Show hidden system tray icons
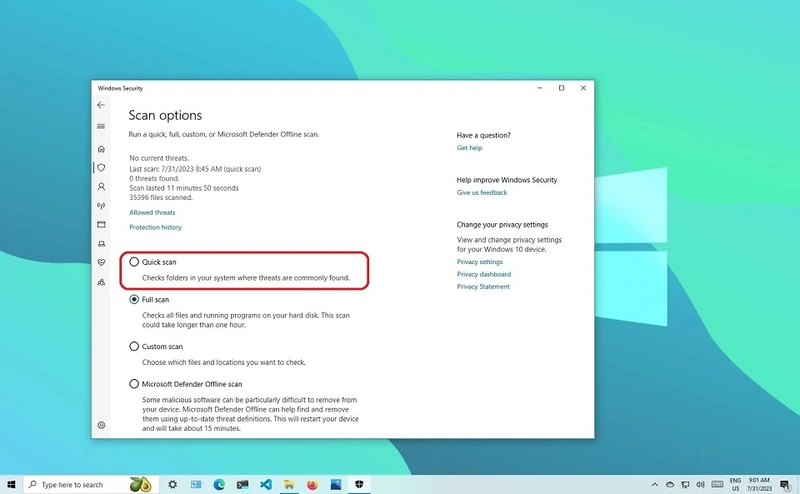800x494 pixels. point(655,484)
